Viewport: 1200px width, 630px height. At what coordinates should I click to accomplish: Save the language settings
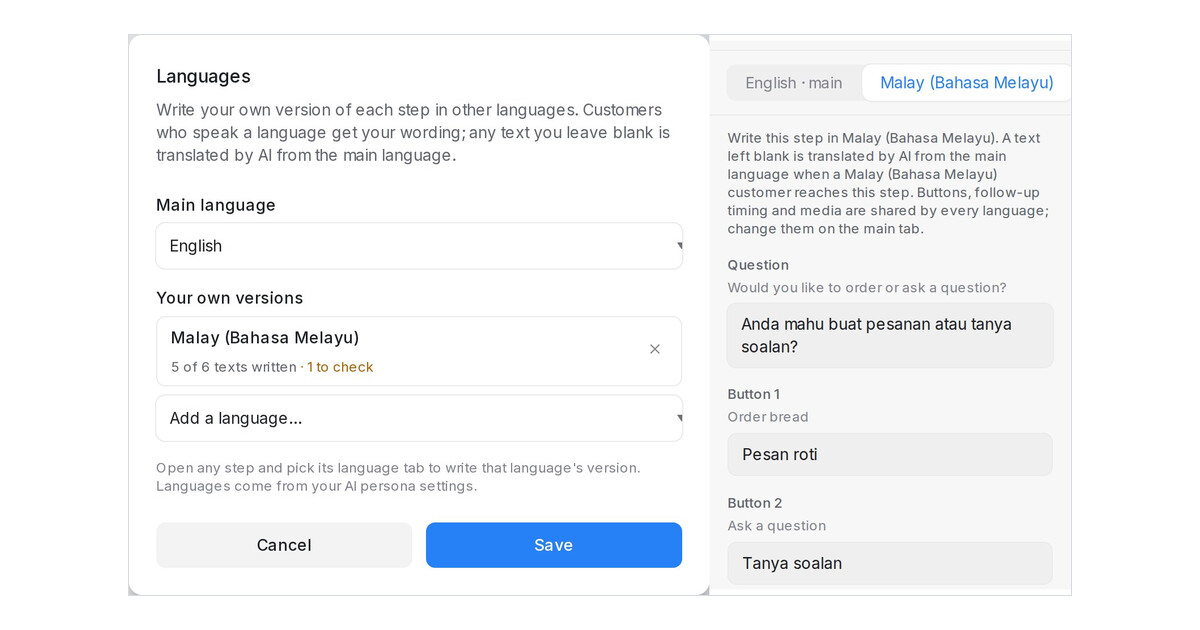[554, 545]
